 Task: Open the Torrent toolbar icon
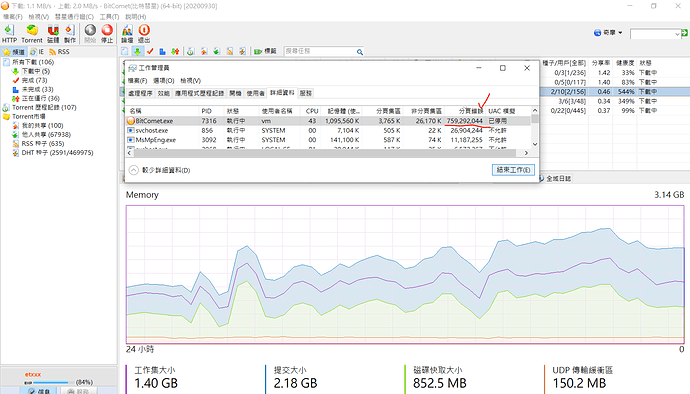click(32, 31)
